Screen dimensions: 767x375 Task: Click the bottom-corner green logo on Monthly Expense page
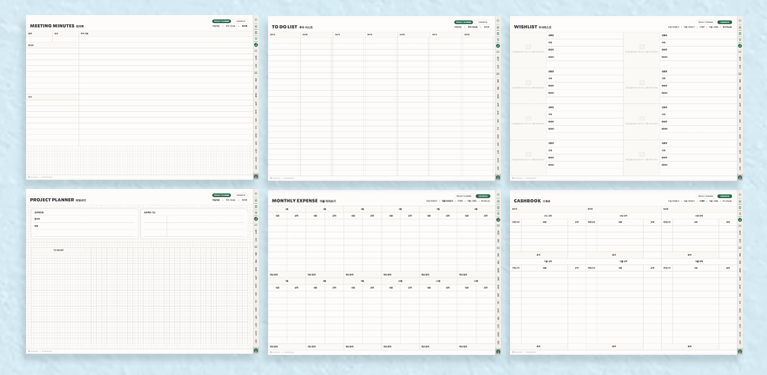(498, 351)
